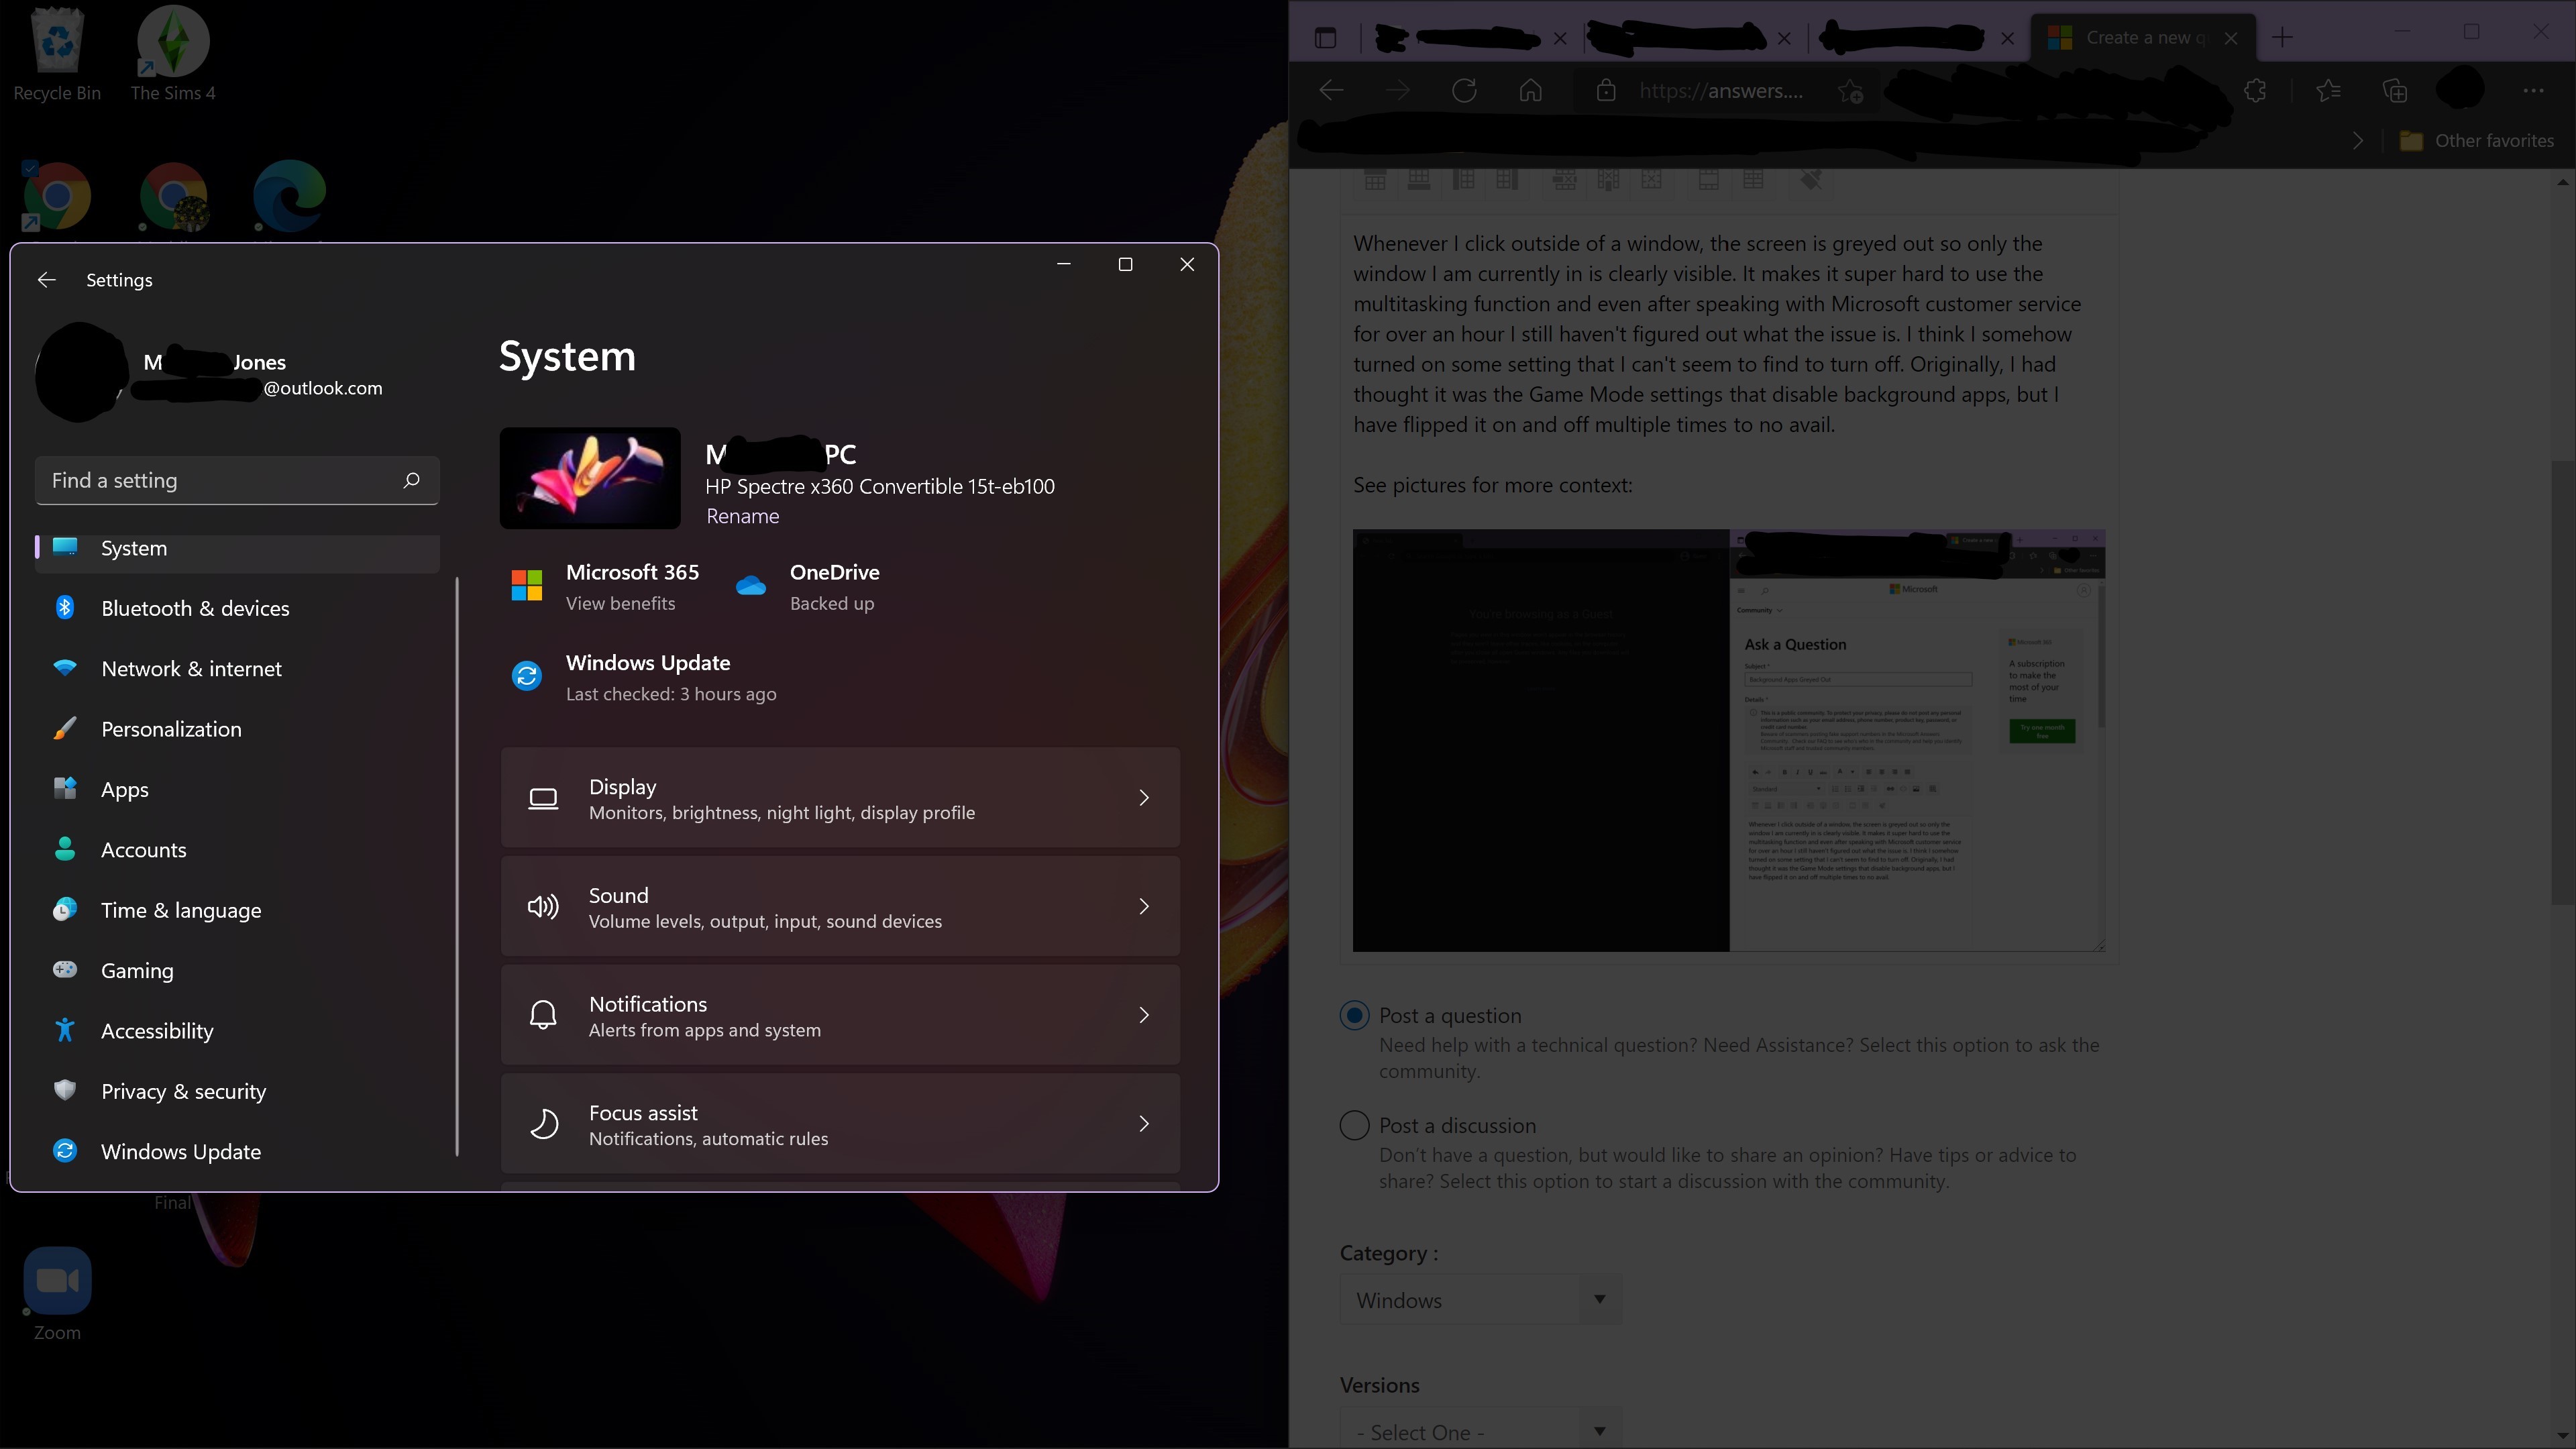This screenshot has width=2576, height=1449.
Task: Switch to the Create a new question tab
Action: (2135, 38)
